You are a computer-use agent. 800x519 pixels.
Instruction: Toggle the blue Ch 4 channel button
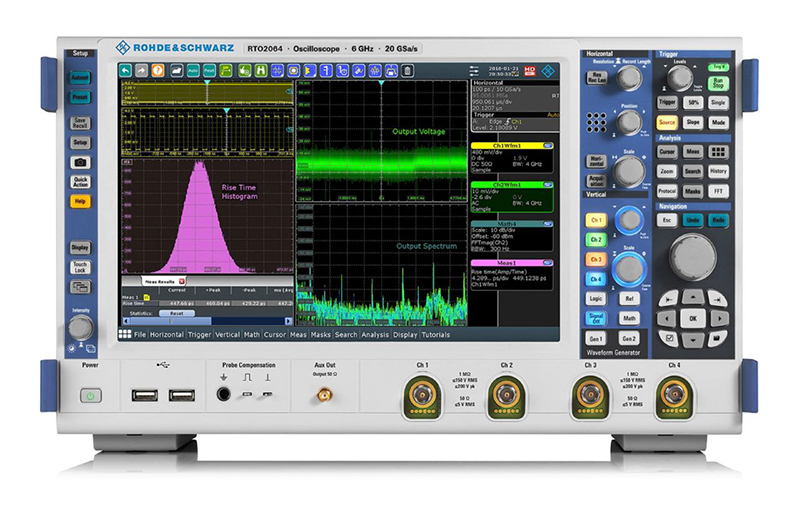click(x=596, y=279)
